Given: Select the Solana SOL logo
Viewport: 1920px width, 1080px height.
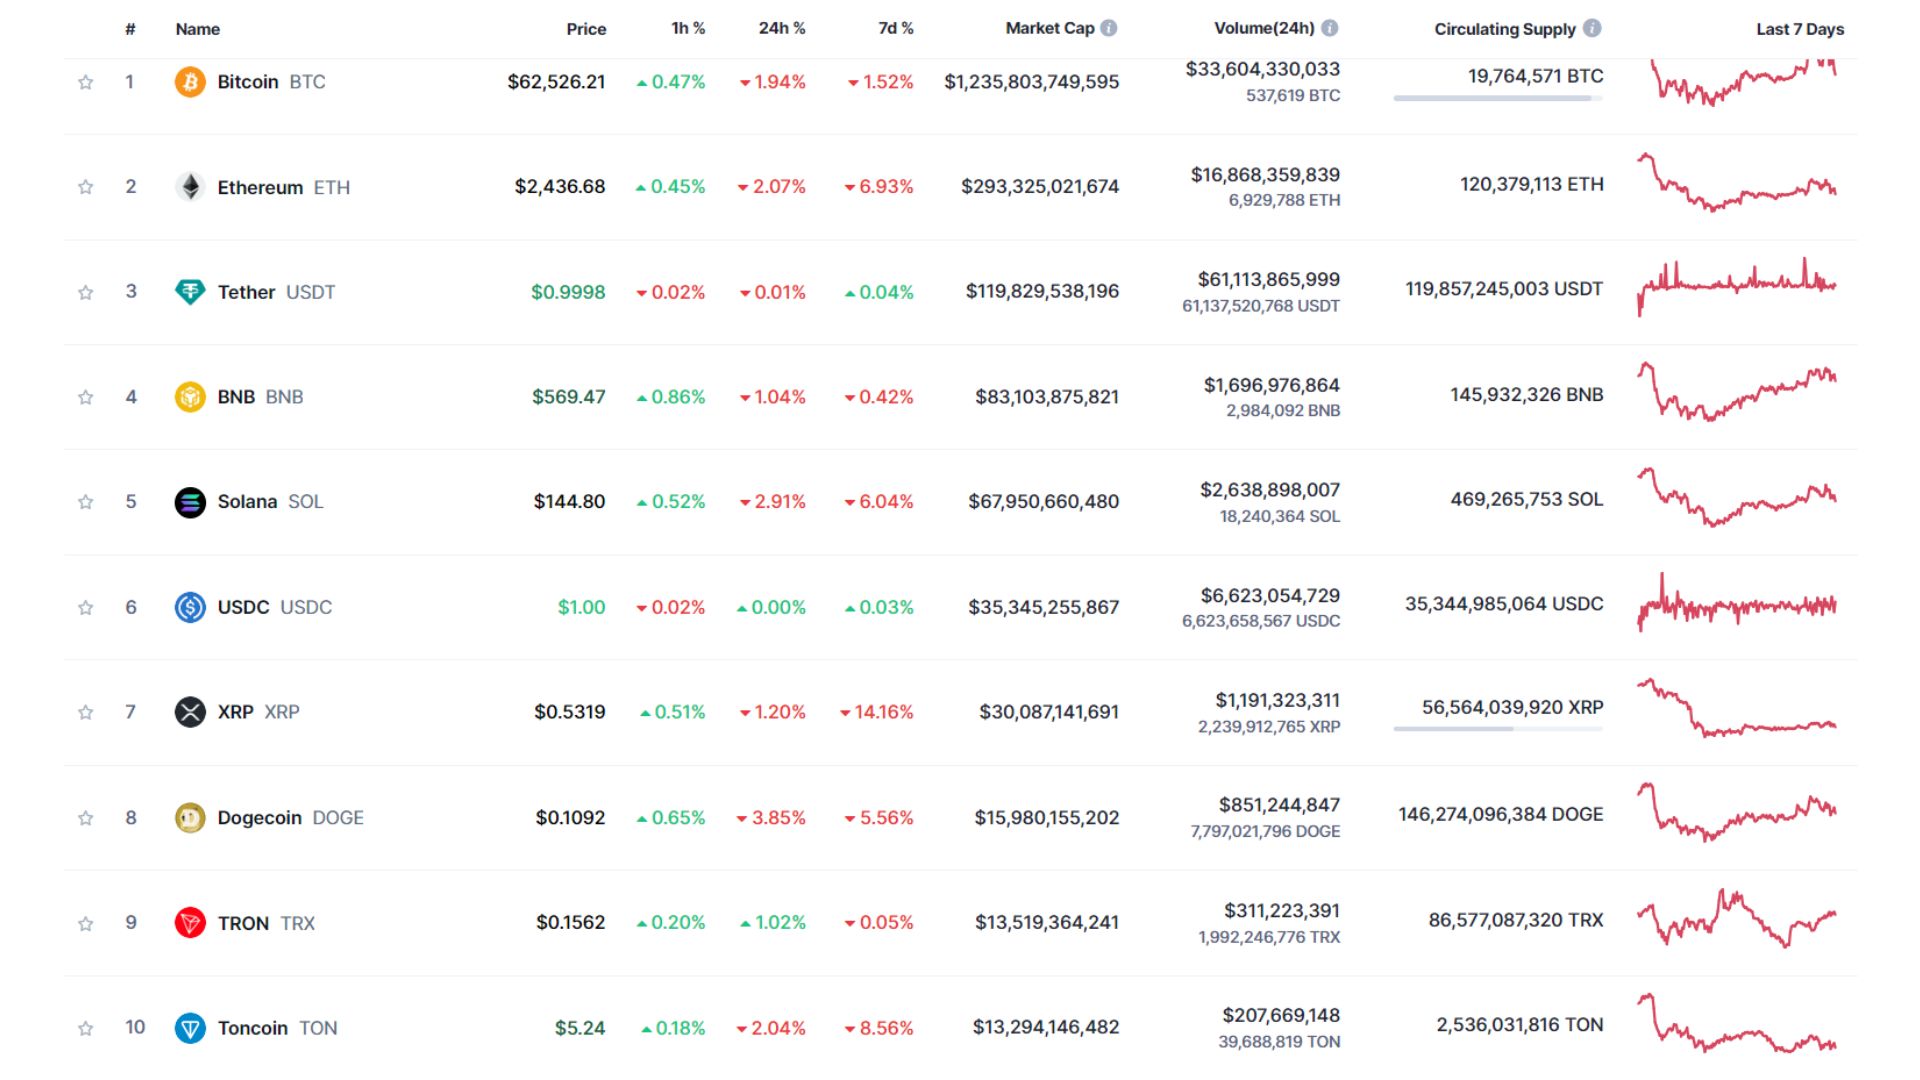Looking at the screenshot, I should click(190, 501).
